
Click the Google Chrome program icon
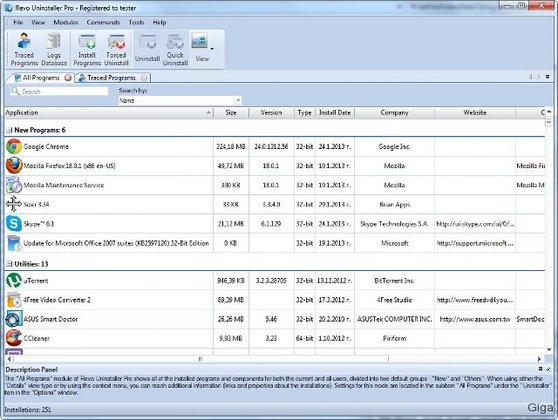14,147
